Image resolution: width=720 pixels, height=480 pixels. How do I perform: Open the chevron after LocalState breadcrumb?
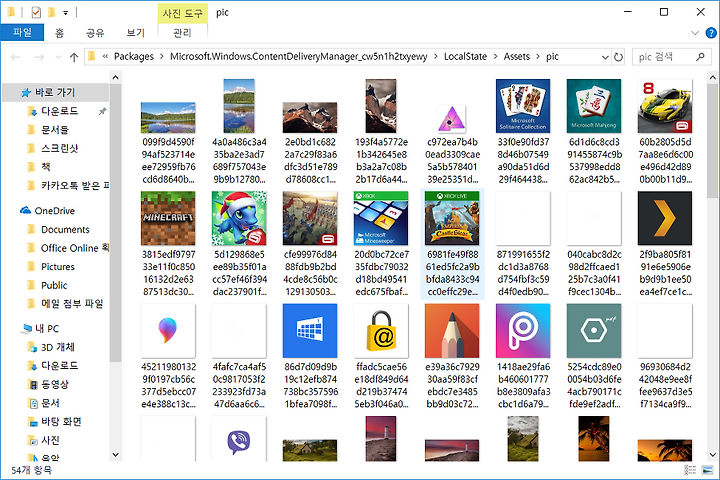(495, 56)
